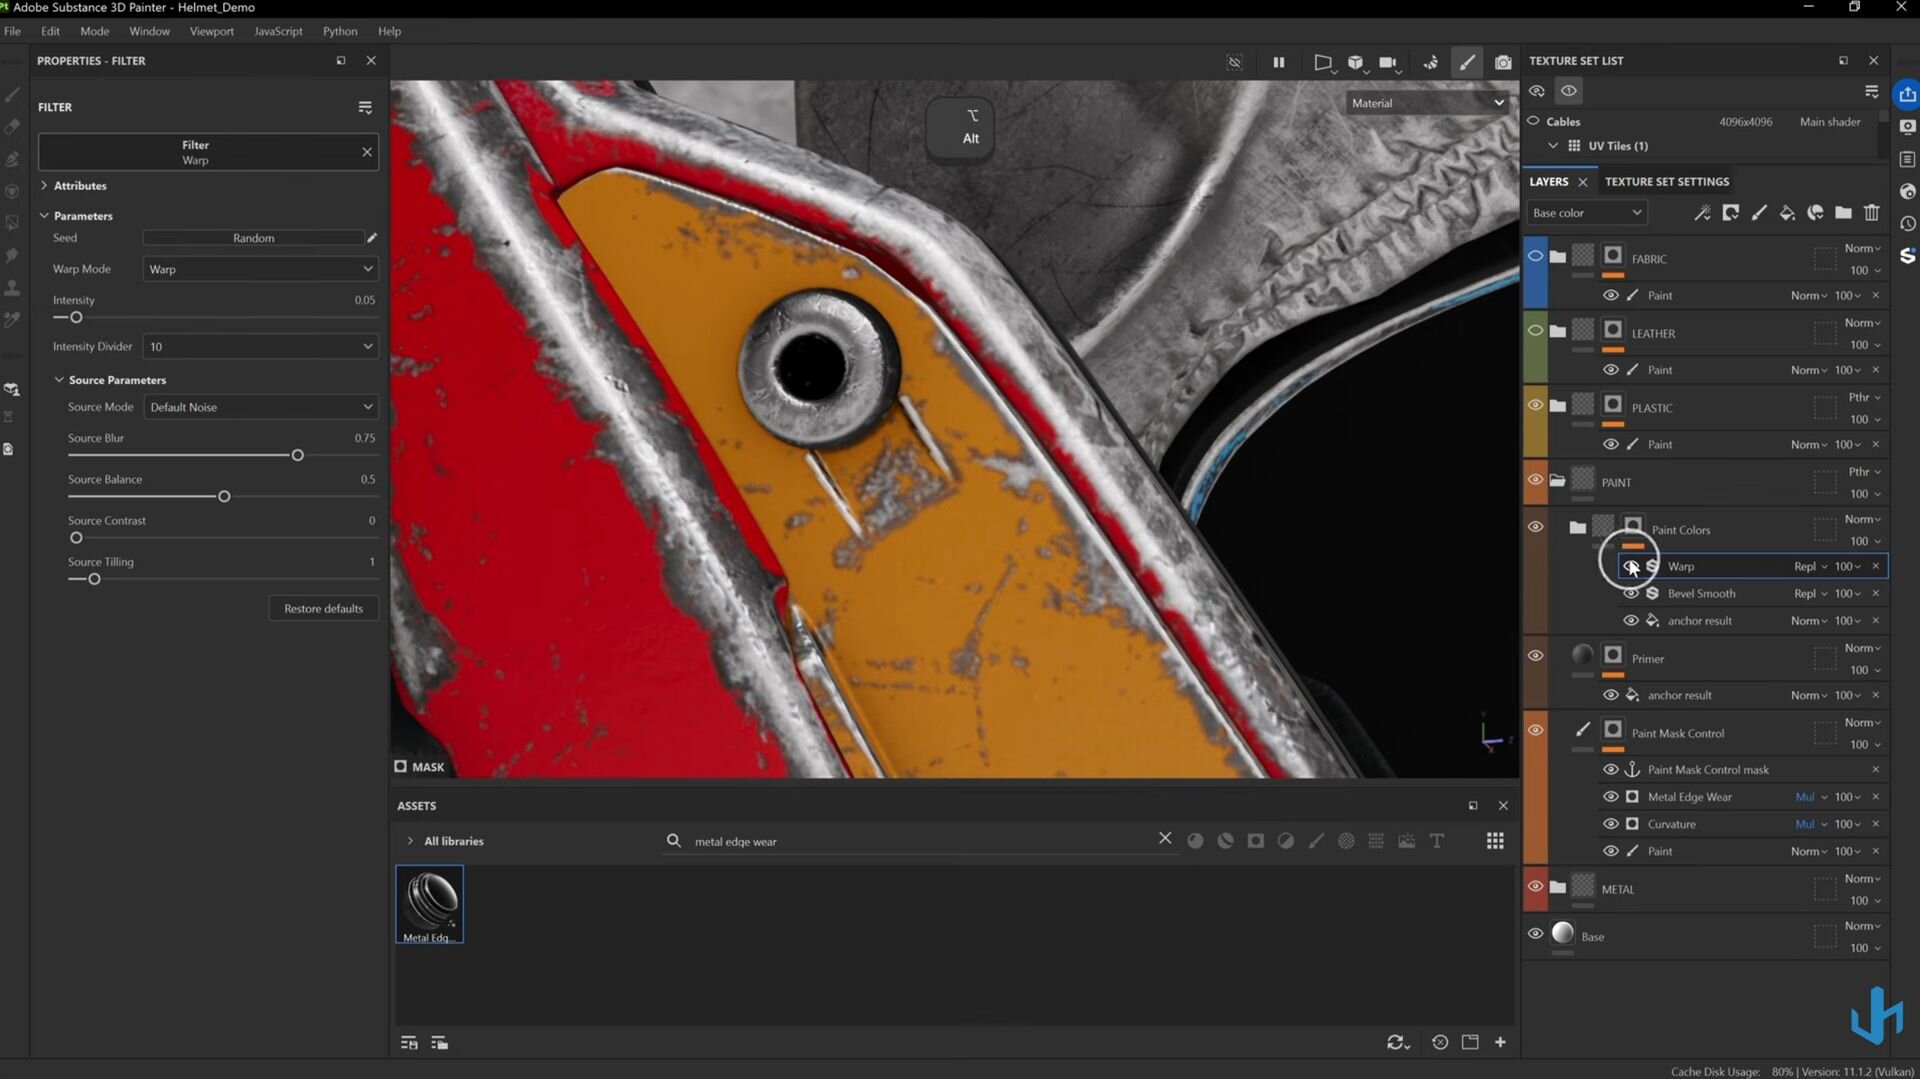This screenshot has height=1079, width=1920.
Task: Add a new folder in layers toolbar
Action: point(1843,213)
